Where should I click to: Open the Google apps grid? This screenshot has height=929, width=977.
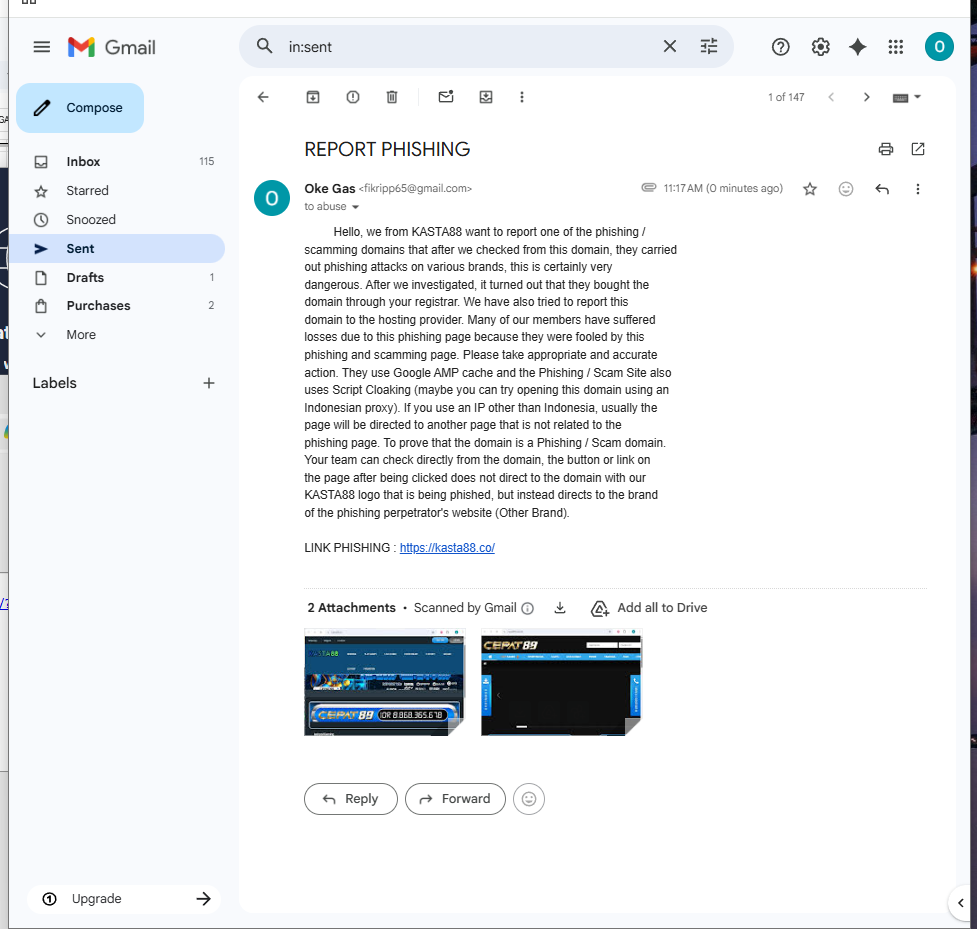click(896, 47)
